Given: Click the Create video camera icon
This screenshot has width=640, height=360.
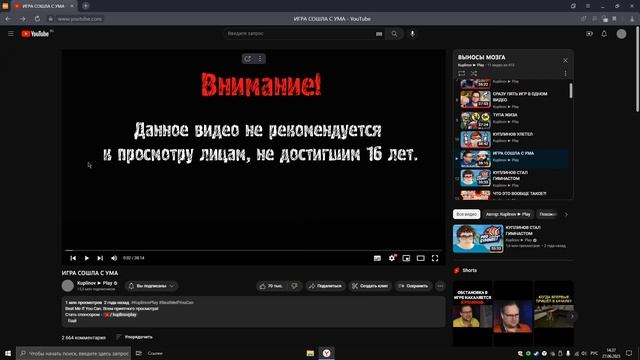Looking at the screenshot, I should click(589, 34).
